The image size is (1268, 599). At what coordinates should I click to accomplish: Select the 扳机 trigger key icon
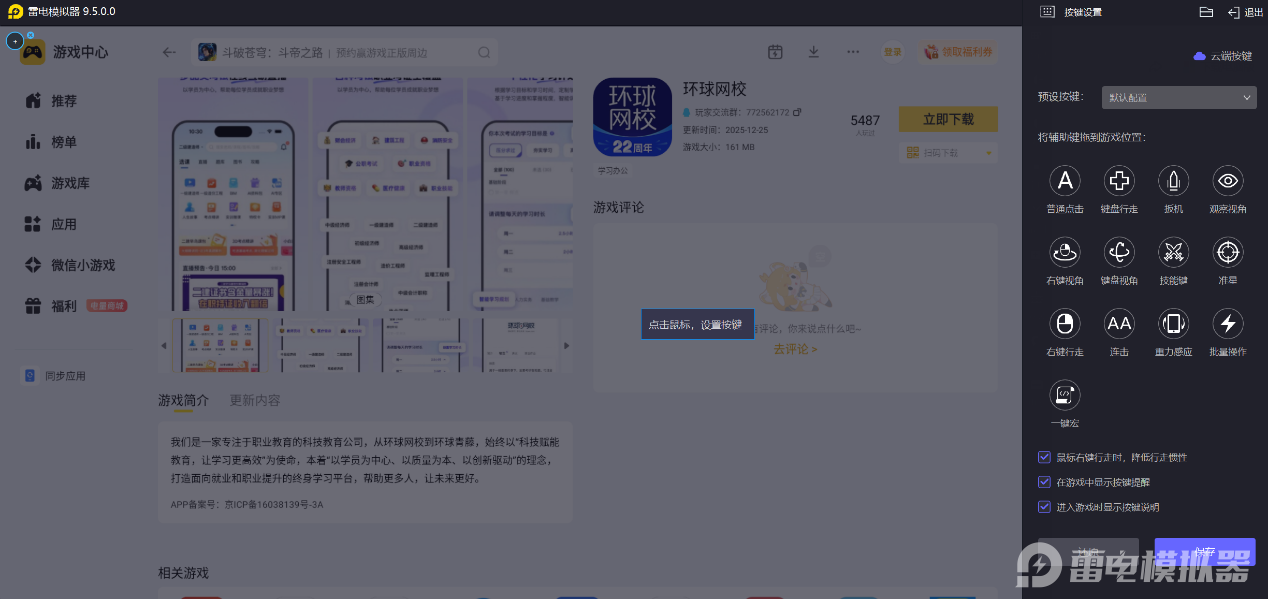(1173, 181)
